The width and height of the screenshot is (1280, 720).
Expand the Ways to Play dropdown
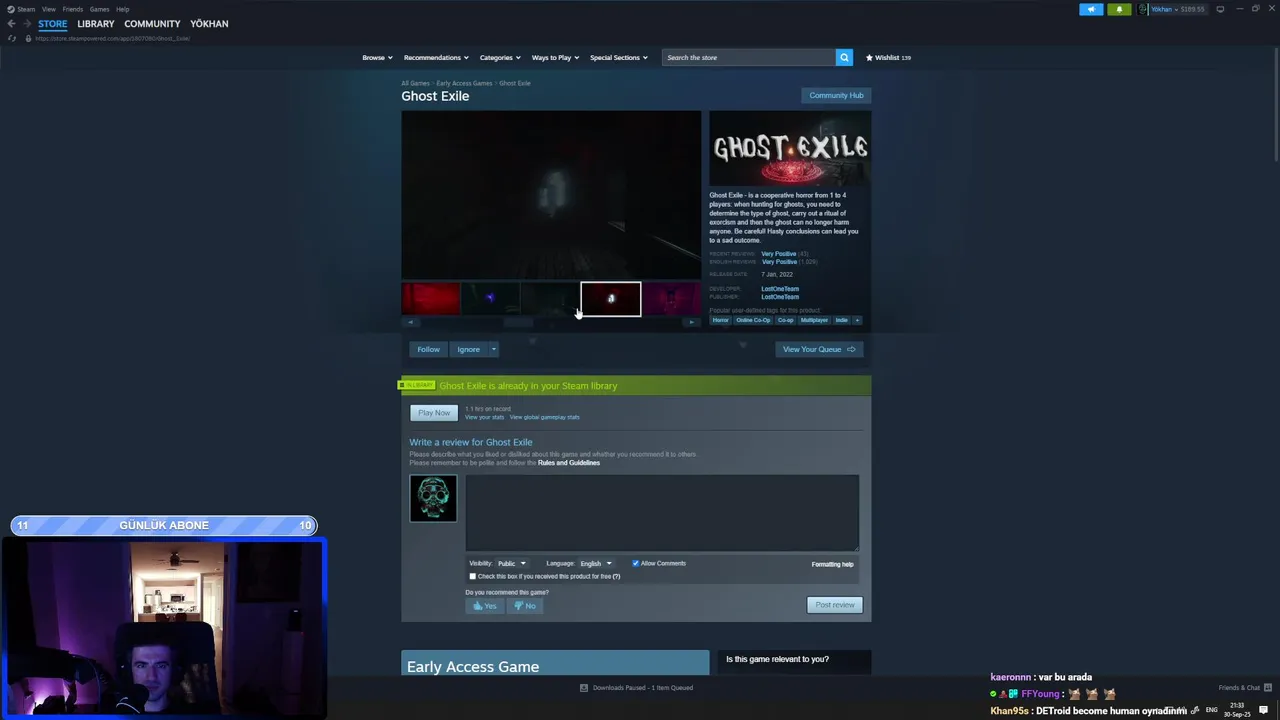(555, 57)
